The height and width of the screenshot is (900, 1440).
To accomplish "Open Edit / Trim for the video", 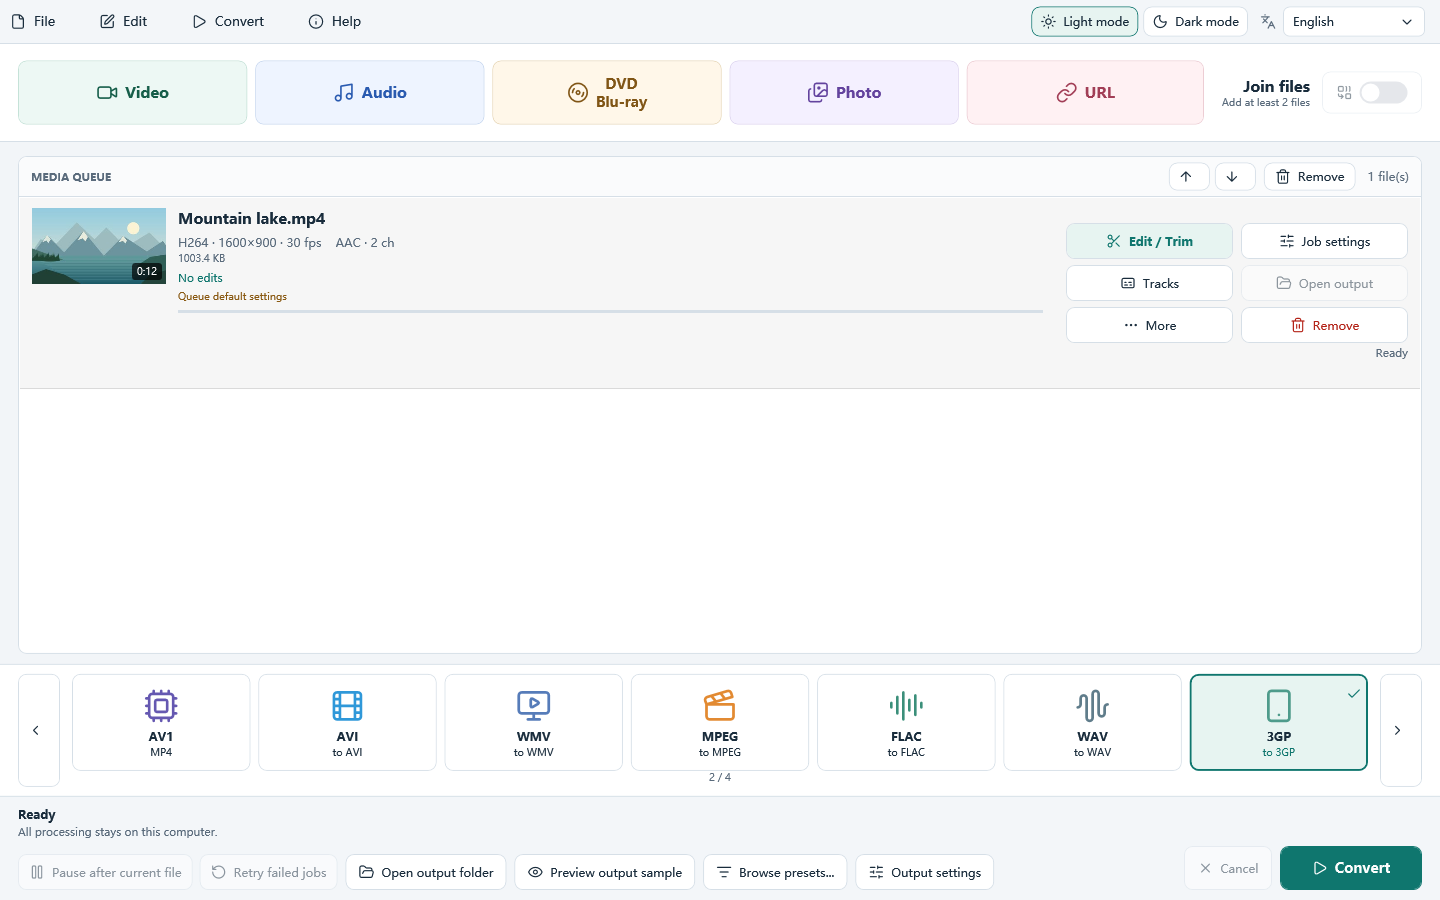I will [x=1149, y=241].
